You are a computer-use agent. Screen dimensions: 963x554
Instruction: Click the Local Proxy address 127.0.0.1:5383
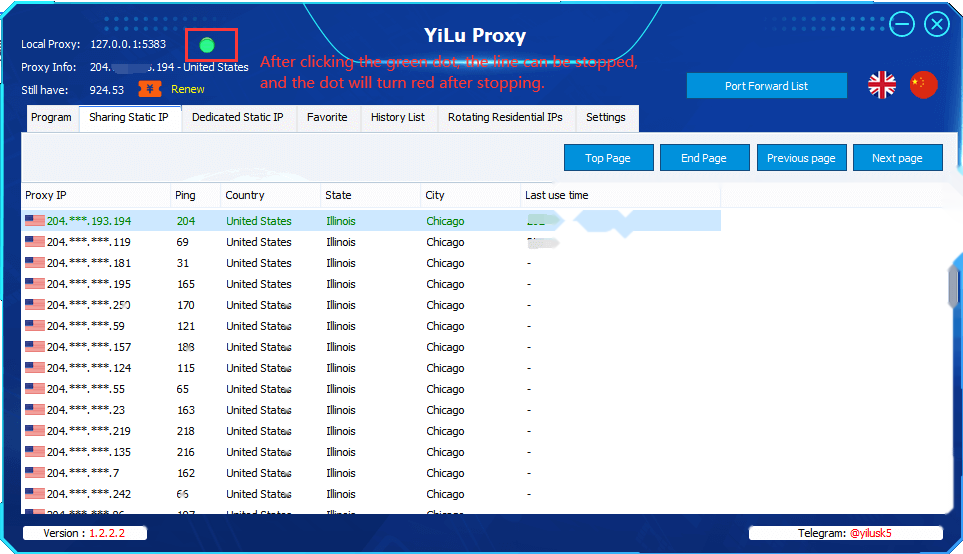pyautogui.click(x=128, y=44)
